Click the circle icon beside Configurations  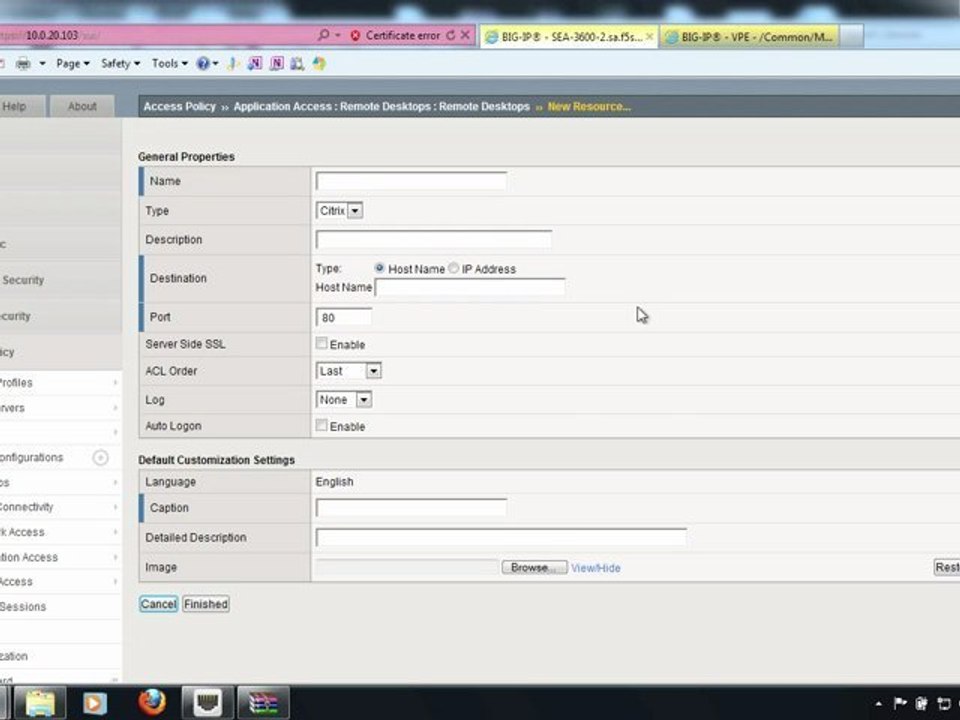[100, 457]
